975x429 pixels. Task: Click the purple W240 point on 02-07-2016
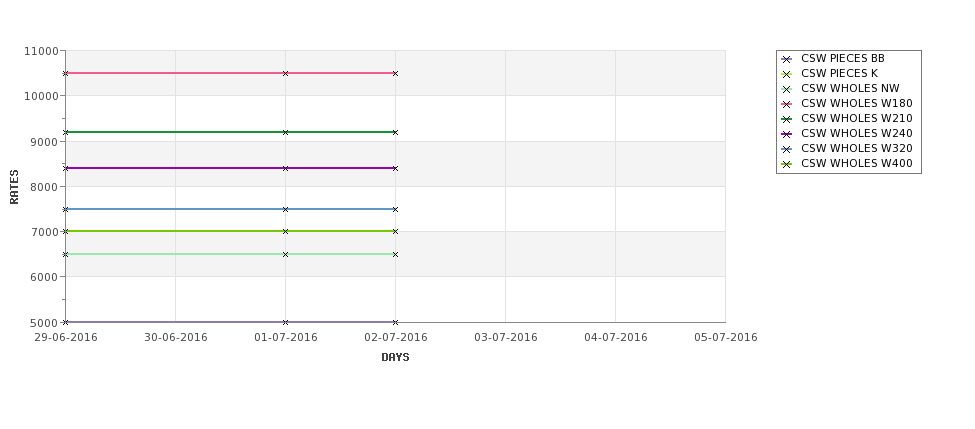point(395,168)
